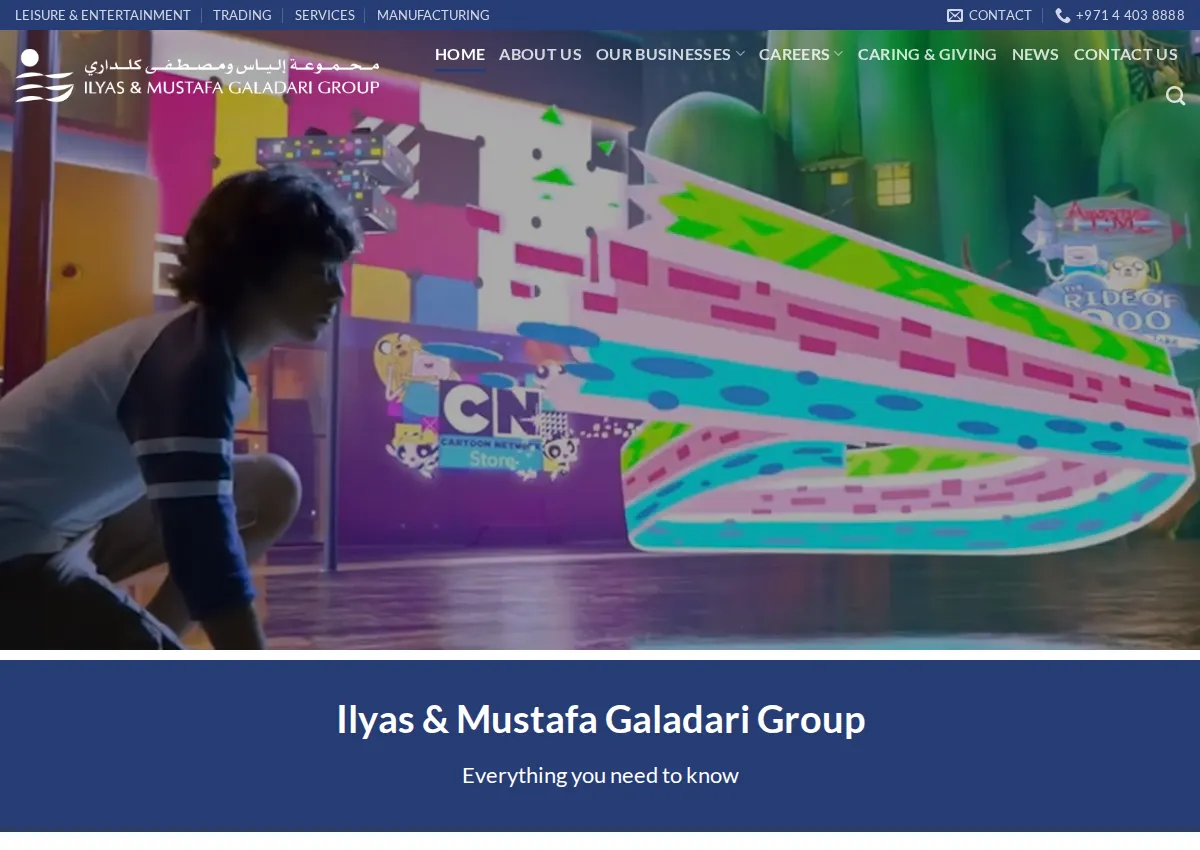The image size is (1200, 850).
Task: Click the envelope icon beside CONTACT
Action: (955, 16)
